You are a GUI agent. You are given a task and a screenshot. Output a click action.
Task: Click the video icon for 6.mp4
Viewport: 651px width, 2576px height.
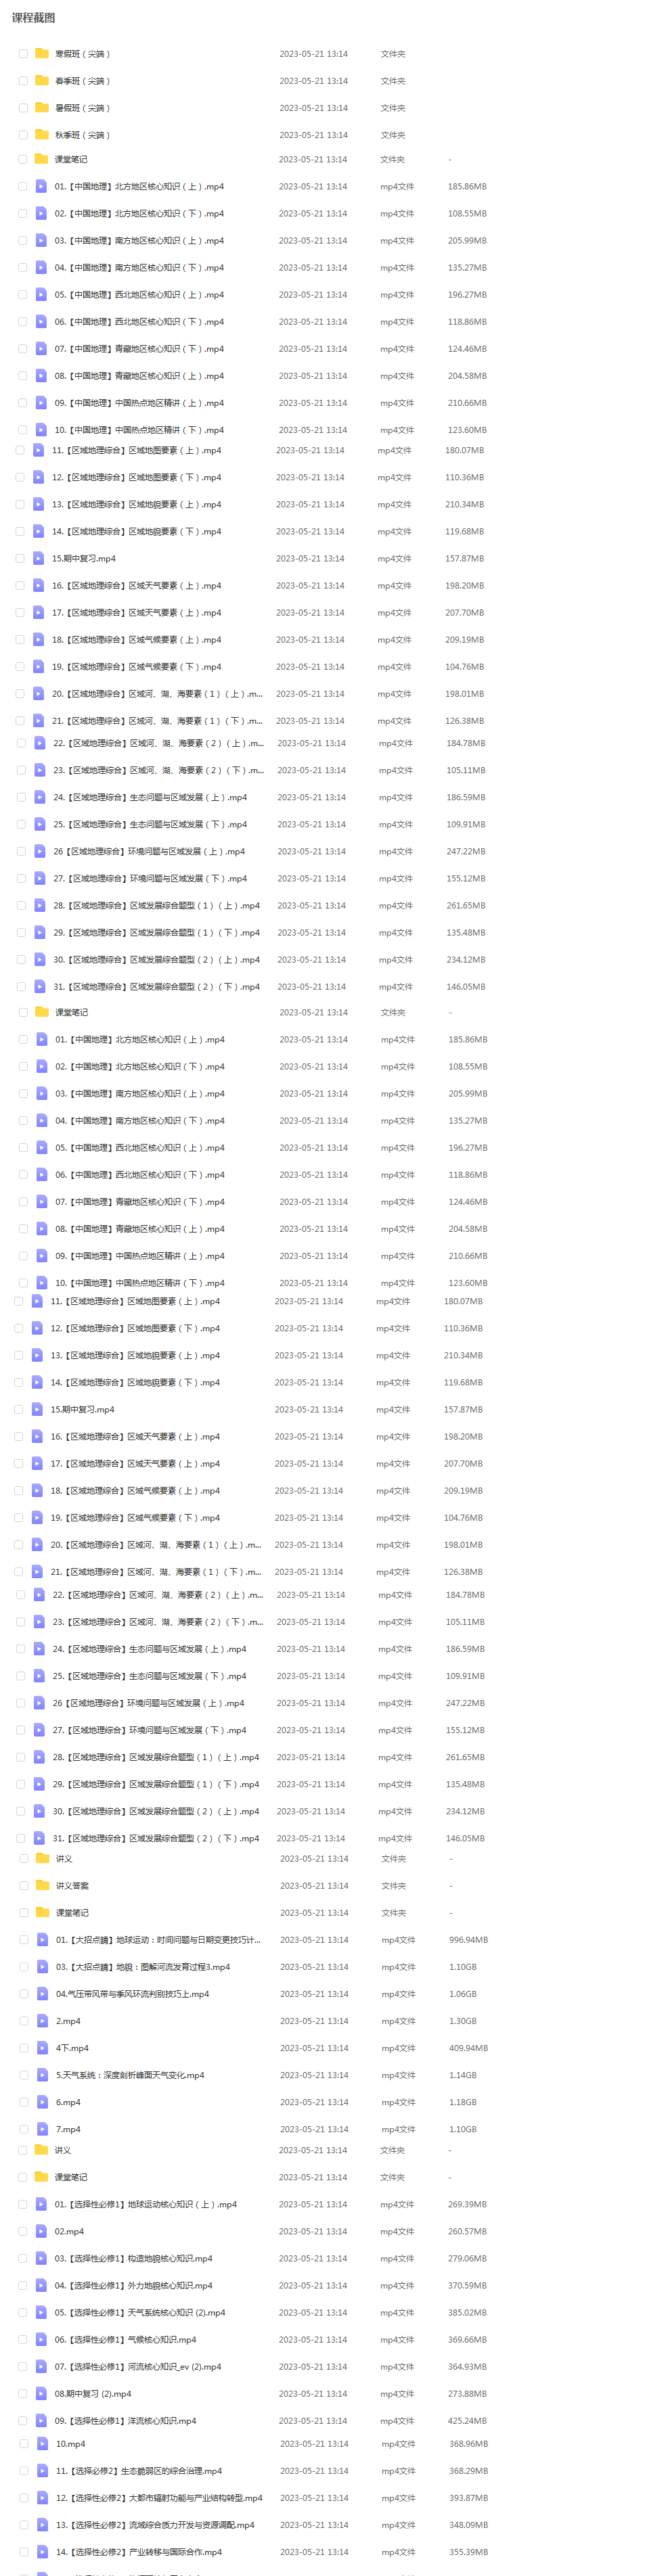(x=43, y=2101)
